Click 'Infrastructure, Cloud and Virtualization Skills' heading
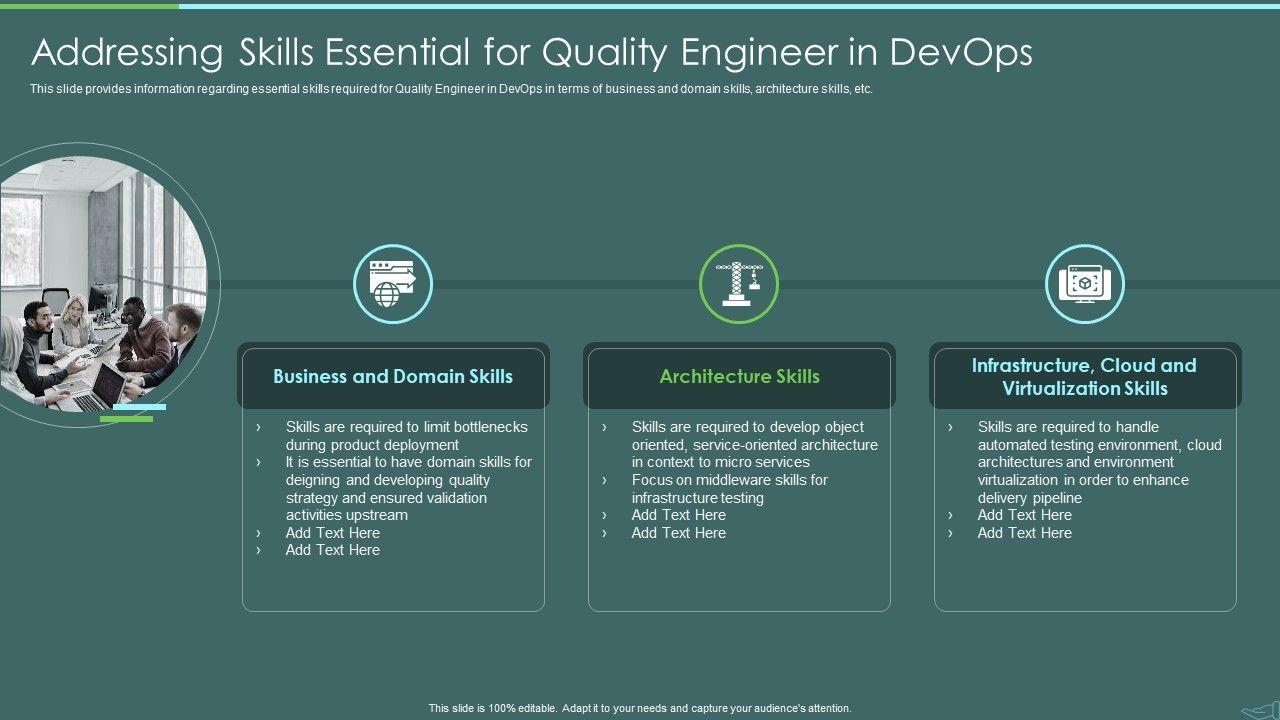This screenshot has height=720, width=1280. pyautogui.click(x=1085, y=377)
